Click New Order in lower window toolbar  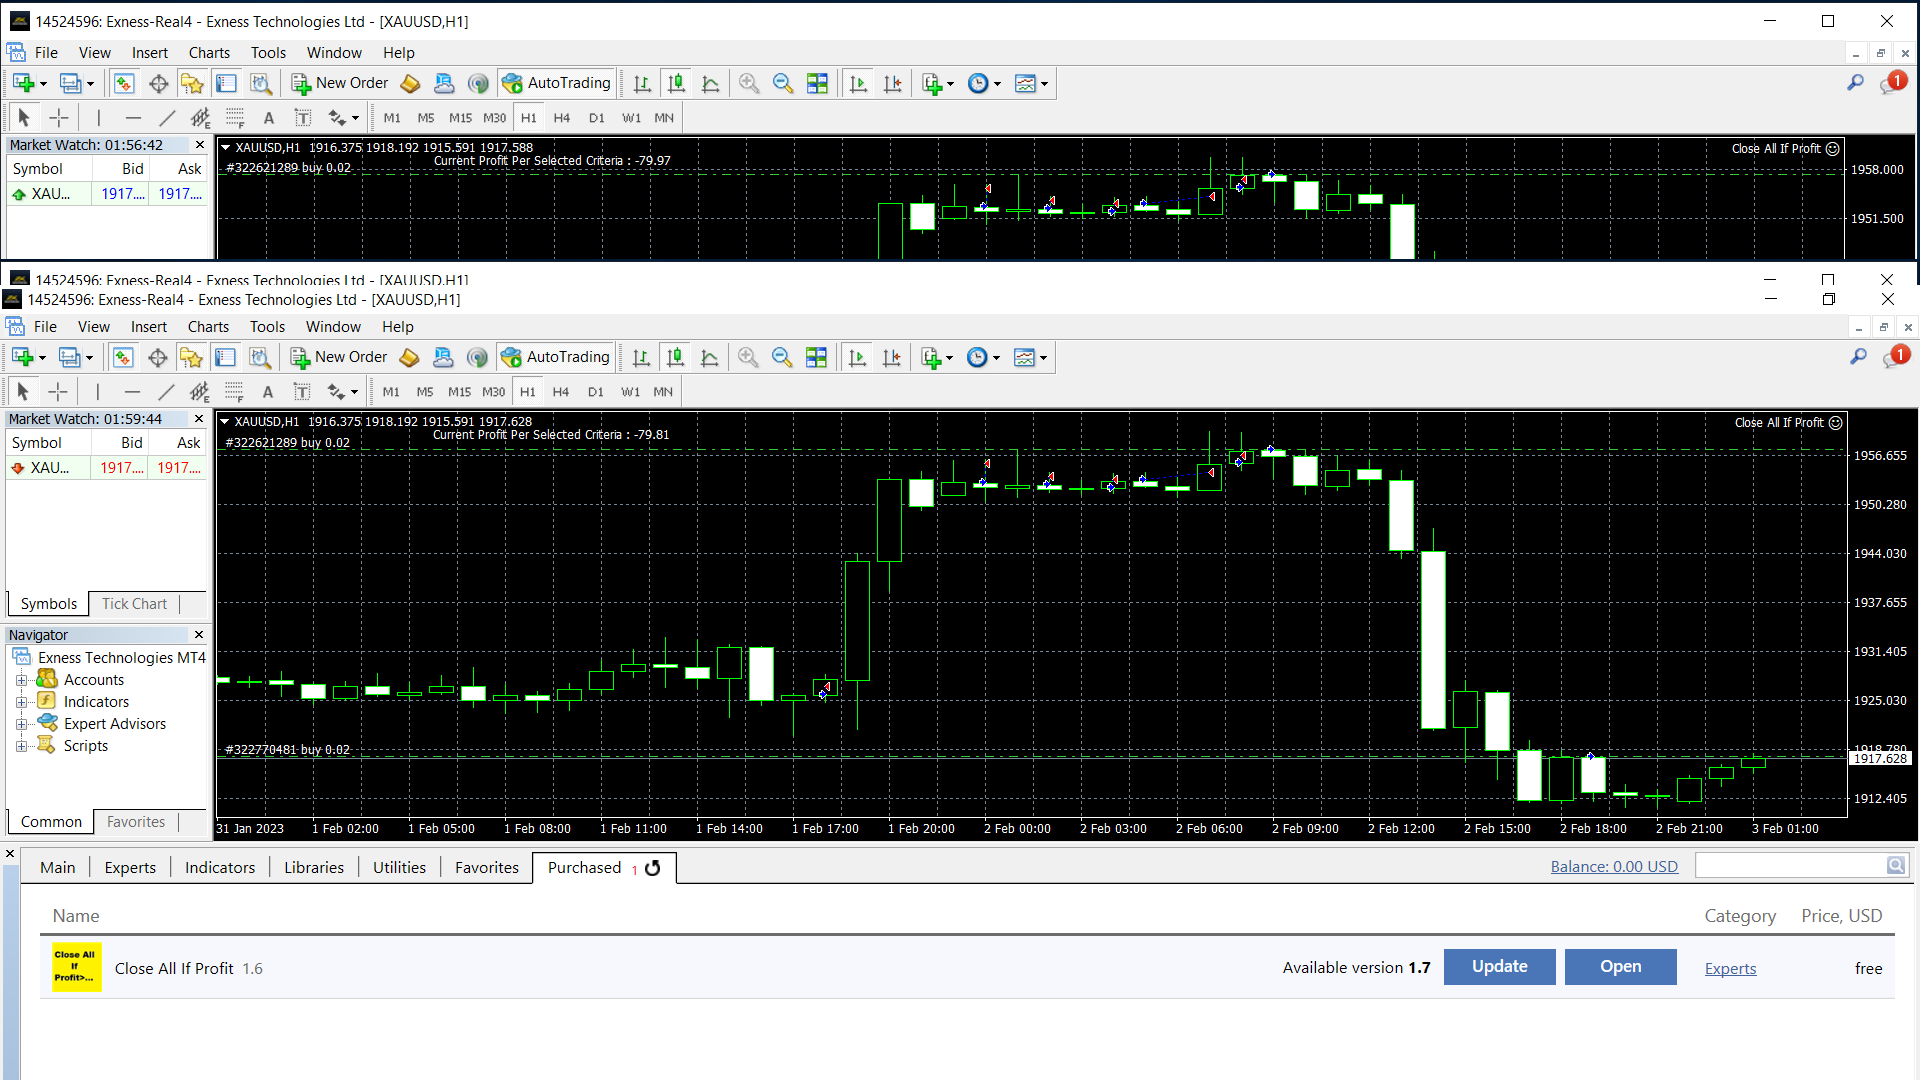coord(339,357)
